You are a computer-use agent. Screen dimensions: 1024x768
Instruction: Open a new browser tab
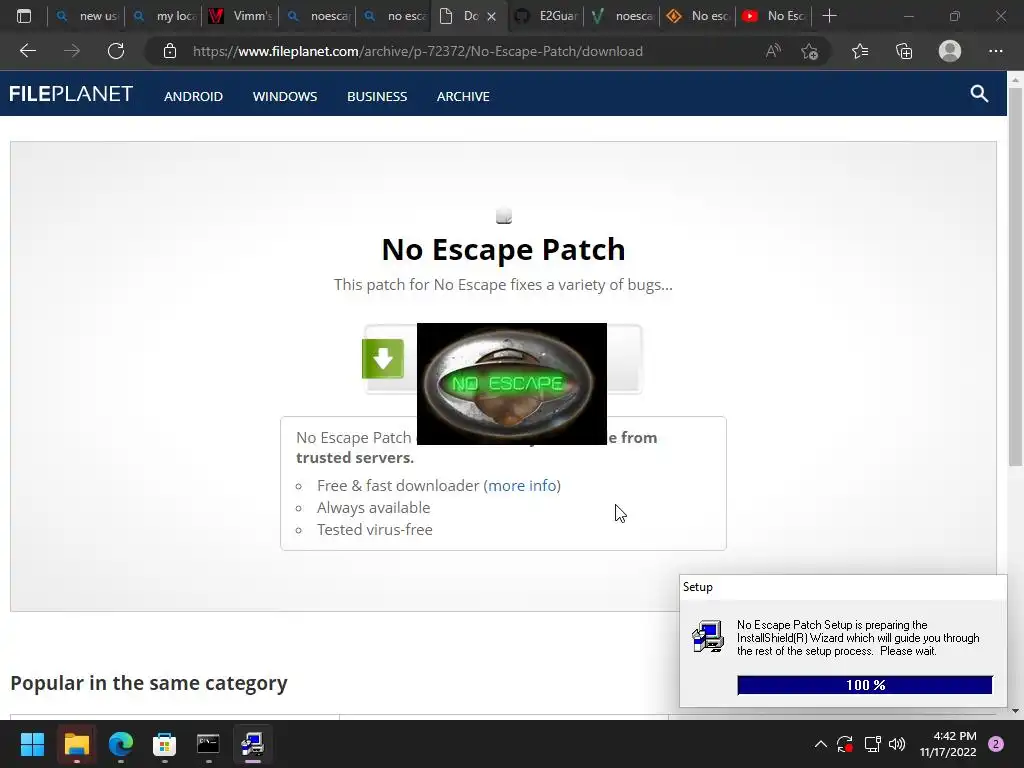click(x=829, y=16)
